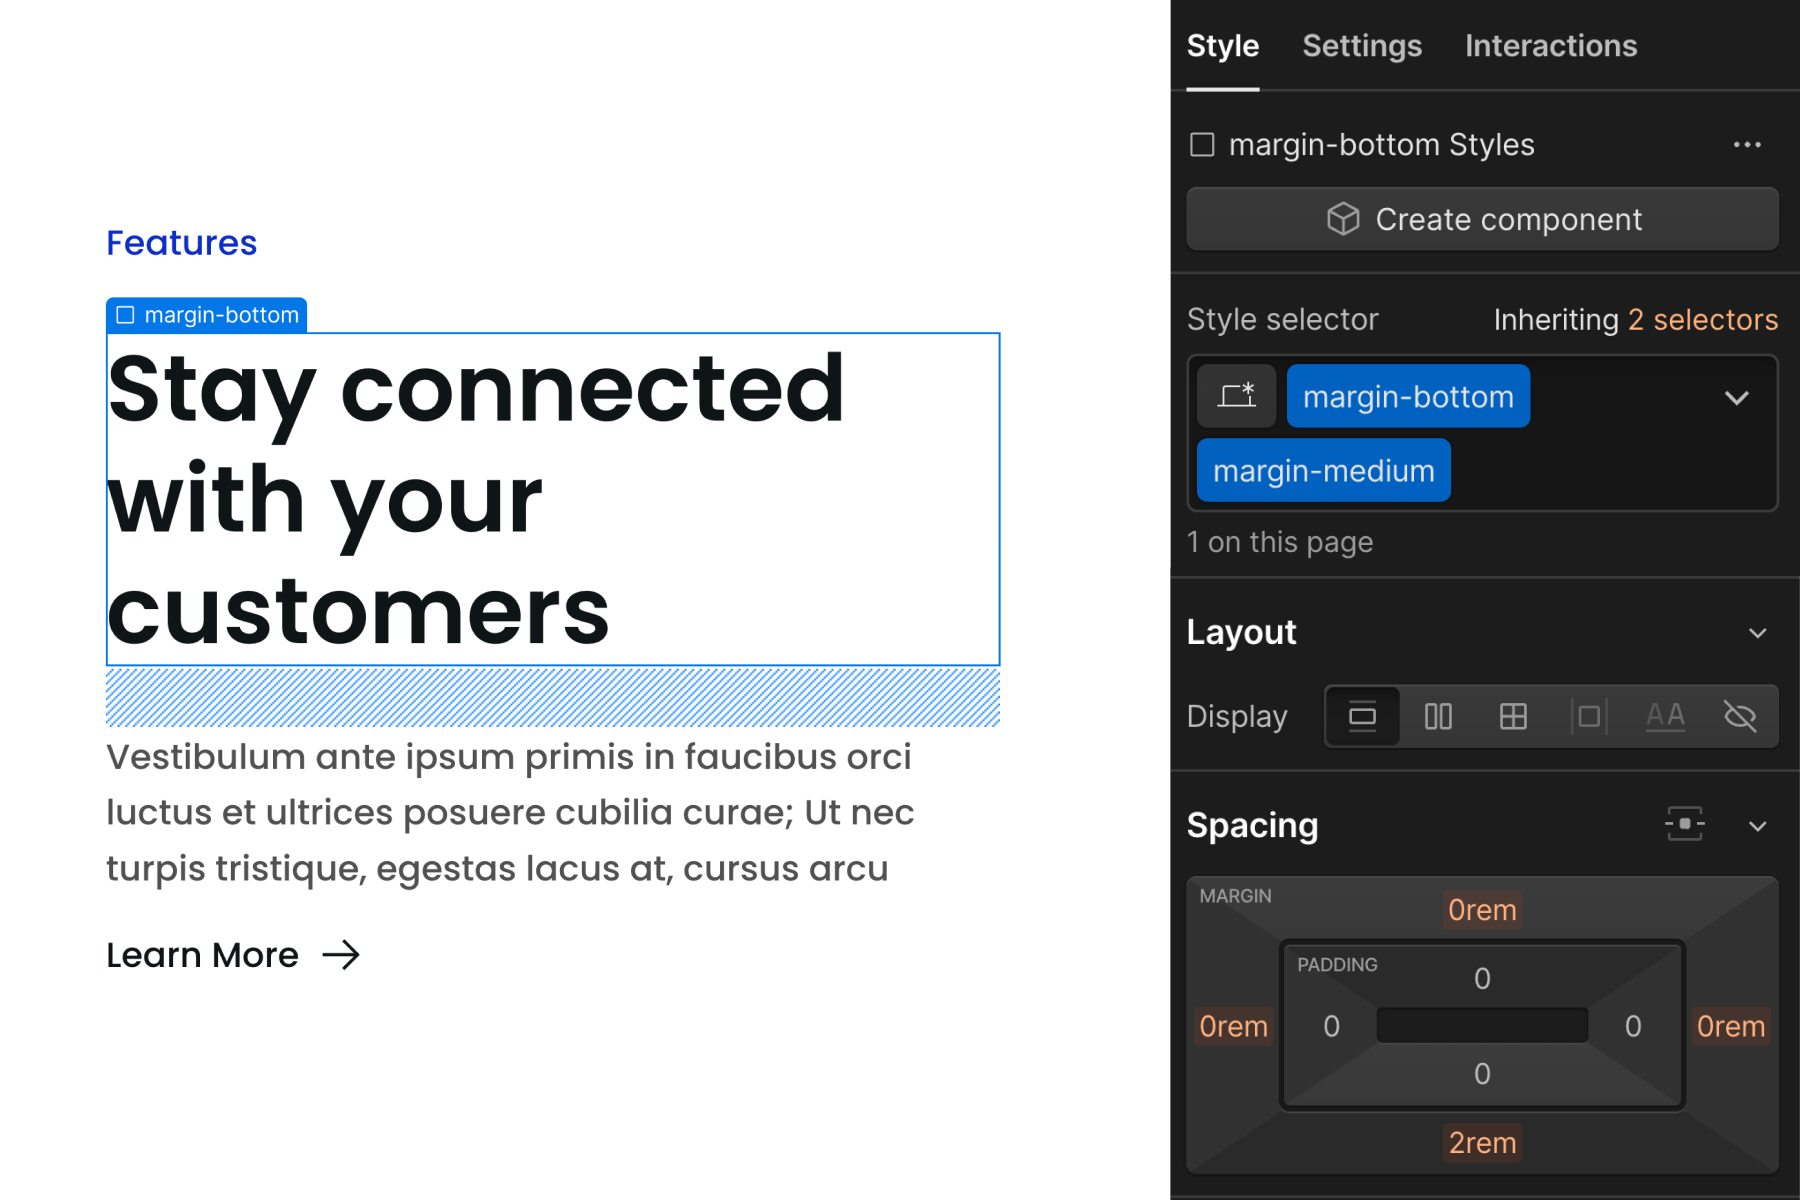The image size is (1800, 1200).
Task: Click the Spacing section title
Action: point(1252,825)
